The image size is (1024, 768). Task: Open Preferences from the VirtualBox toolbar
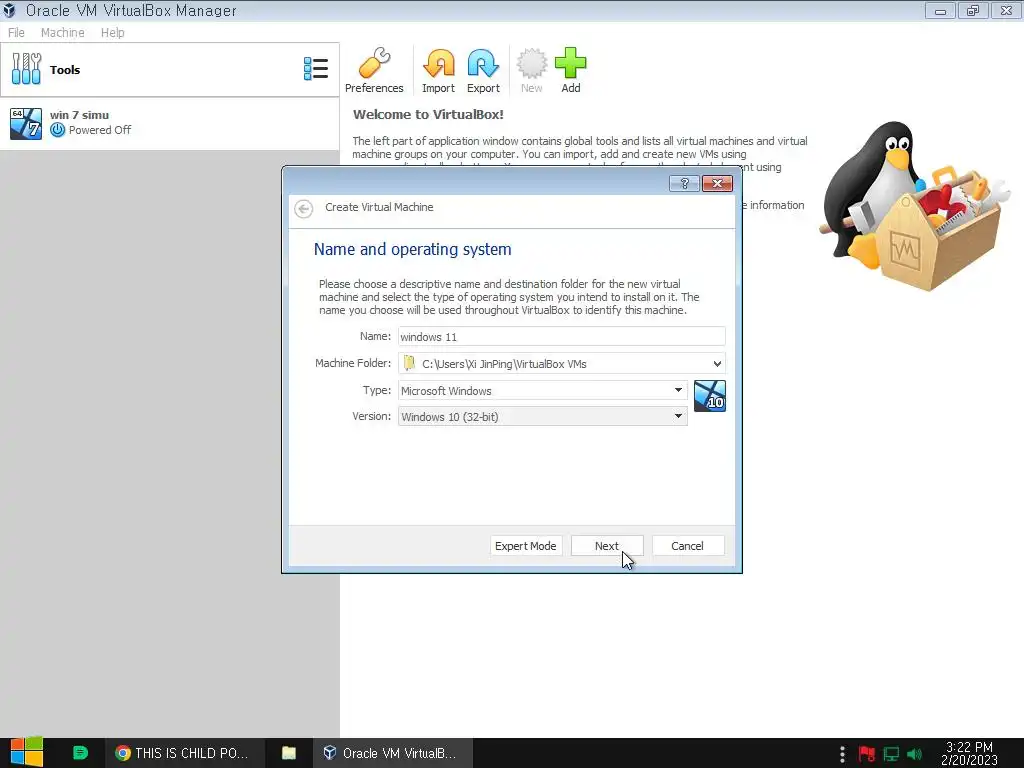pyautogui.click(x=374, y=71)
